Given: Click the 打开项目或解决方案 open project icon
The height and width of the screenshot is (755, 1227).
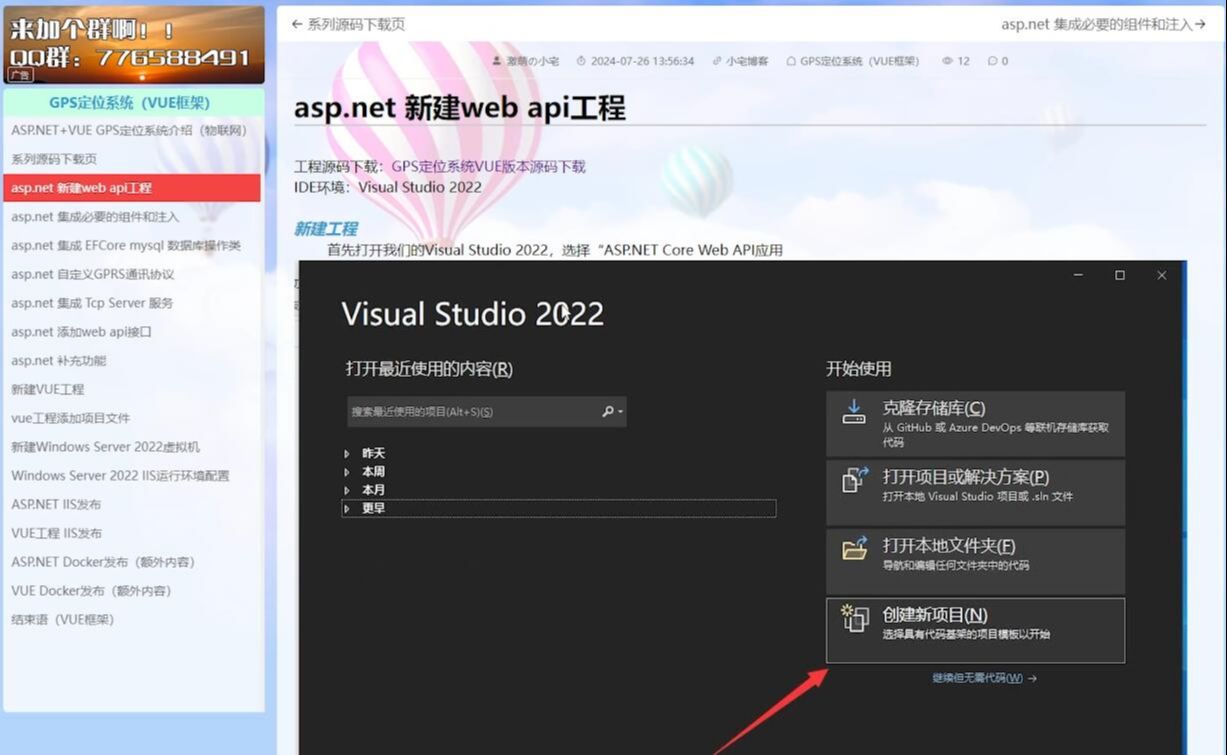Looking at the screenshot, I should (853, 479).
